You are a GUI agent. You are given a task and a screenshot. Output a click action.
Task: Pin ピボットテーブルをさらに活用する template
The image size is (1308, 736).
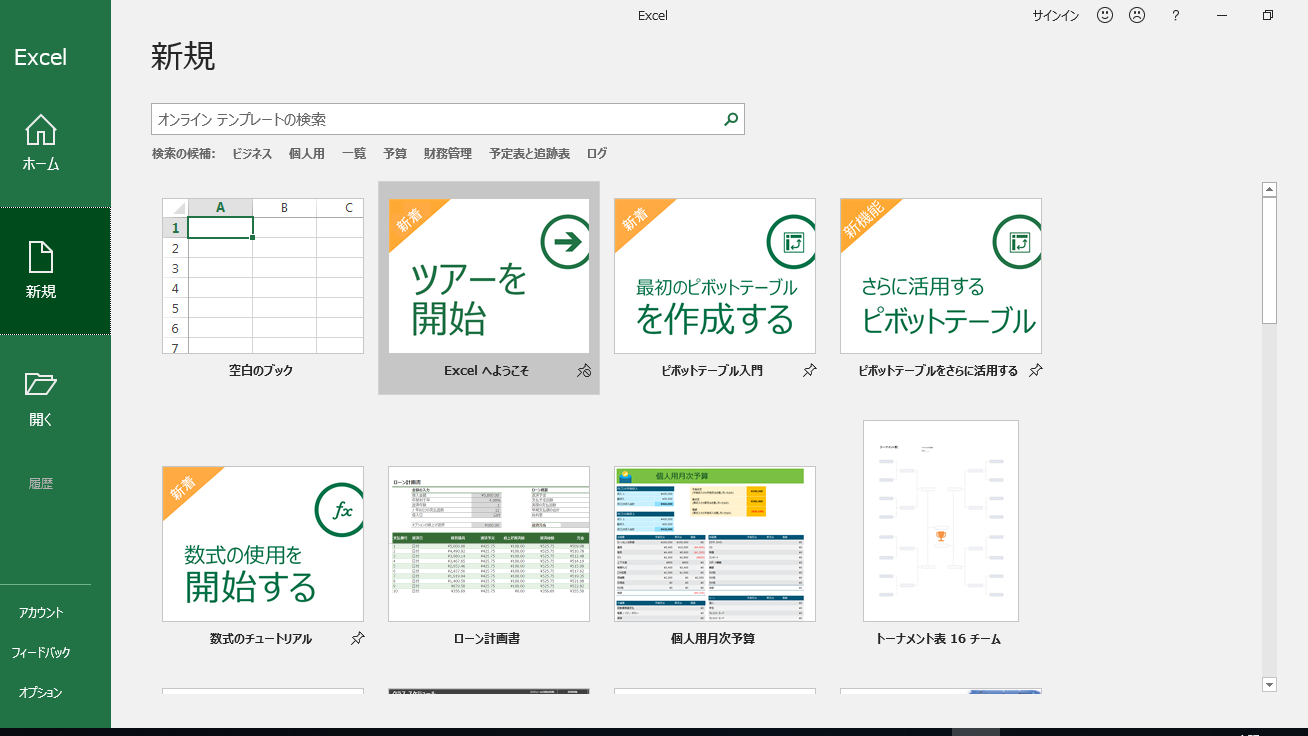click(x=1036, y=371)
